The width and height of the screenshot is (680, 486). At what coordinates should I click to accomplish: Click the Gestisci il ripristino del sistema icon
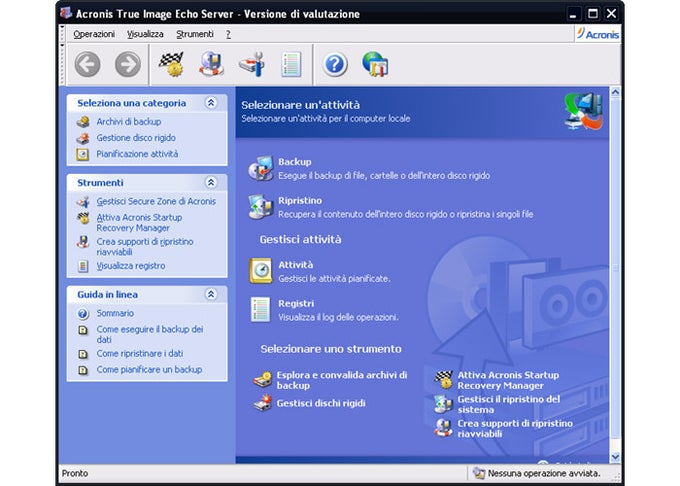click(x=444, y=404)
